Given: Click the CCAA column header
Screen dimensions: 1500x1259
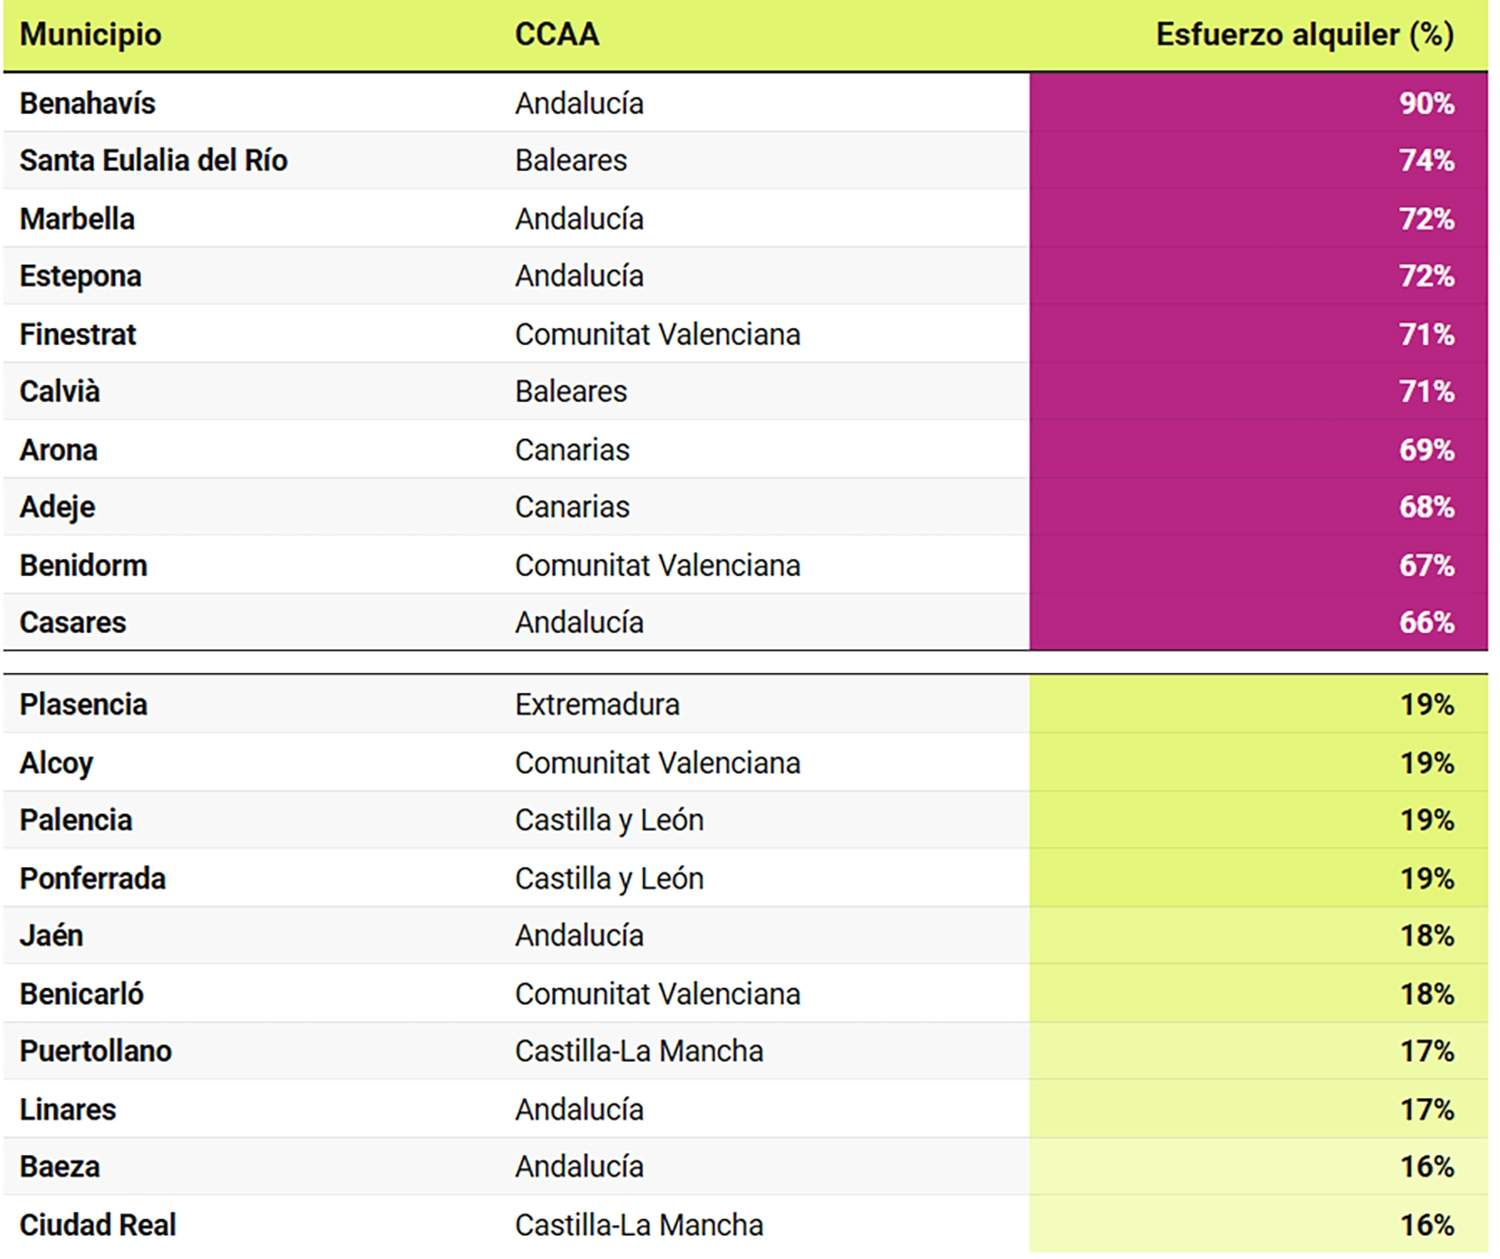Looking at the screenshot, I should pos(557,35).
